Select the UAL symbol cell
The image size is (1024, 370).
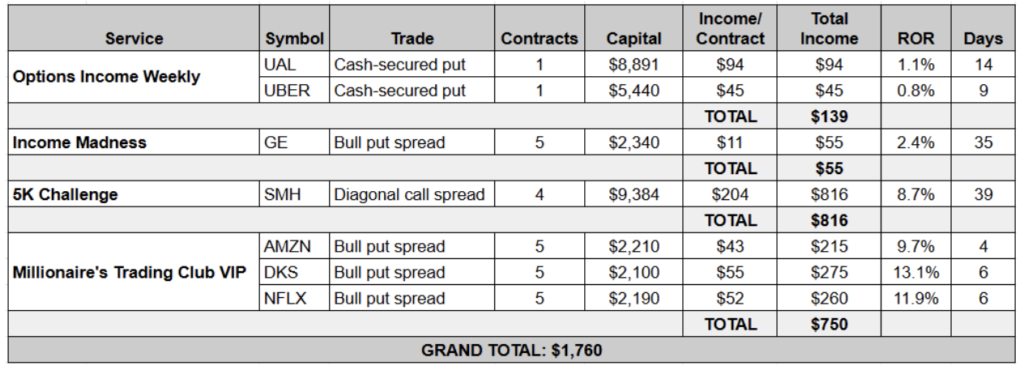tap(295, 65)
